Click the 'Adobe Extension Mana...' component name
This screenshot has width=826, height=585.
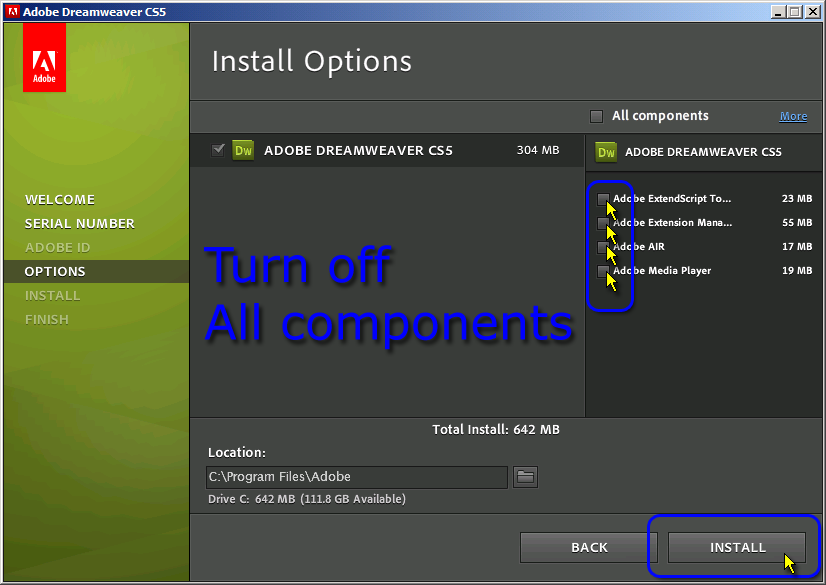coord(672,223)
